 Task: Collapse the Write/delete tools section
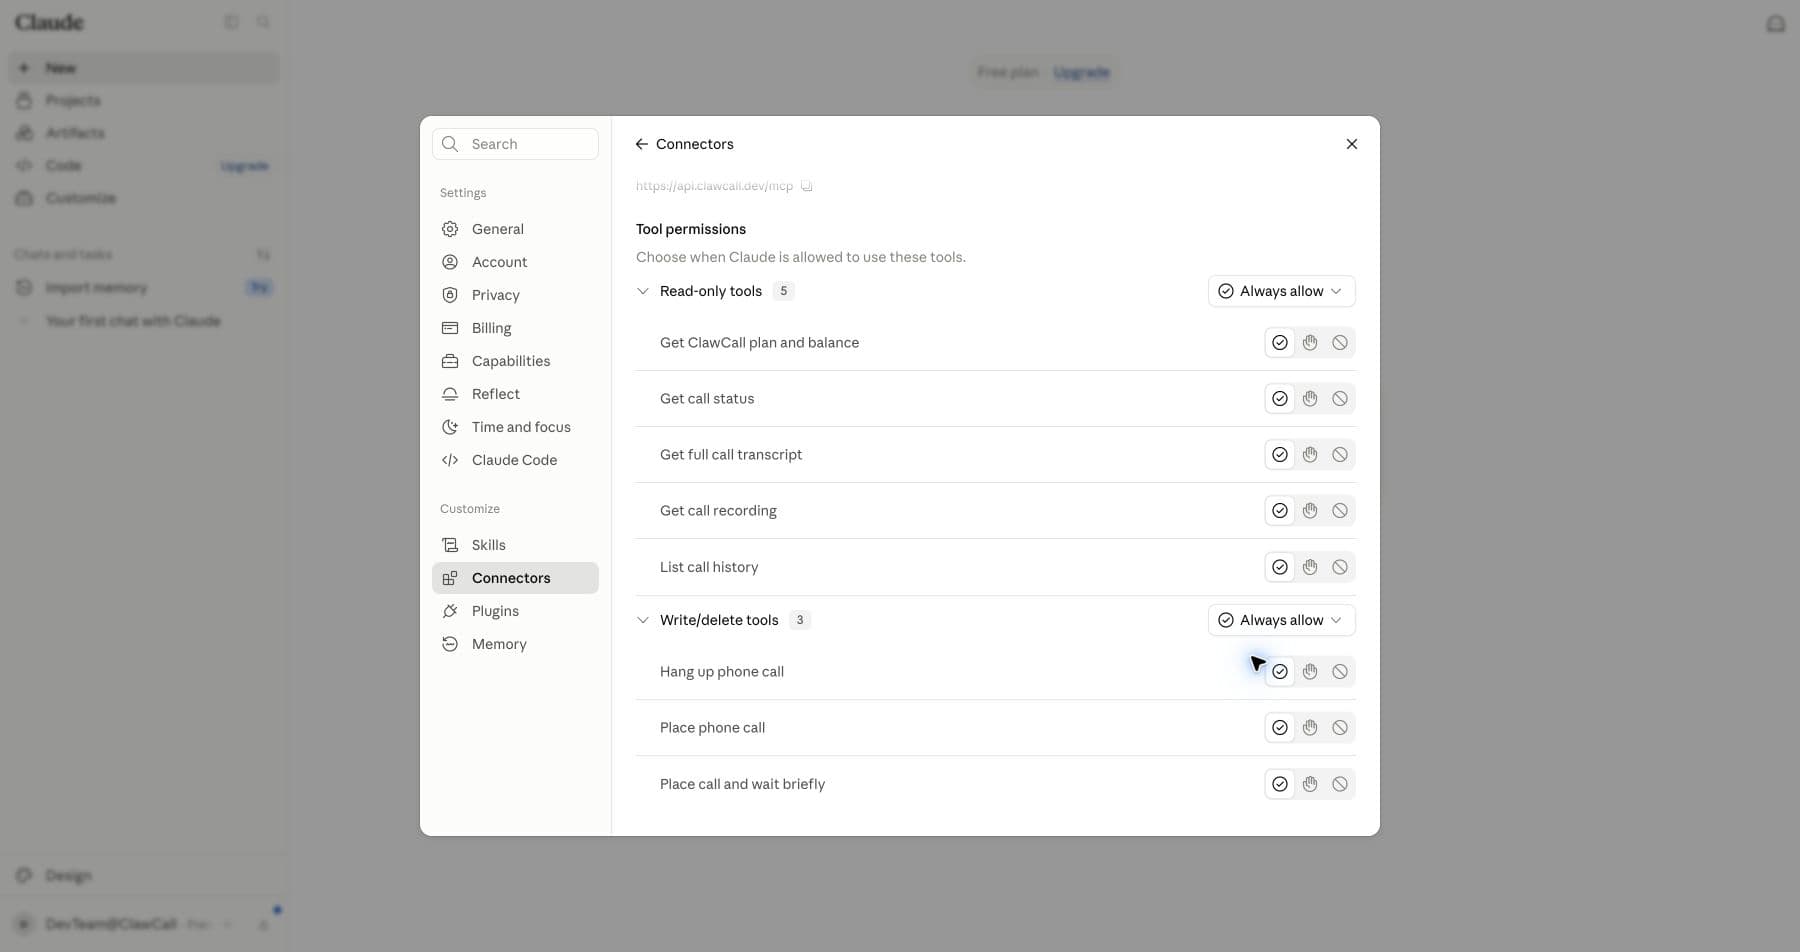point(643,620)
